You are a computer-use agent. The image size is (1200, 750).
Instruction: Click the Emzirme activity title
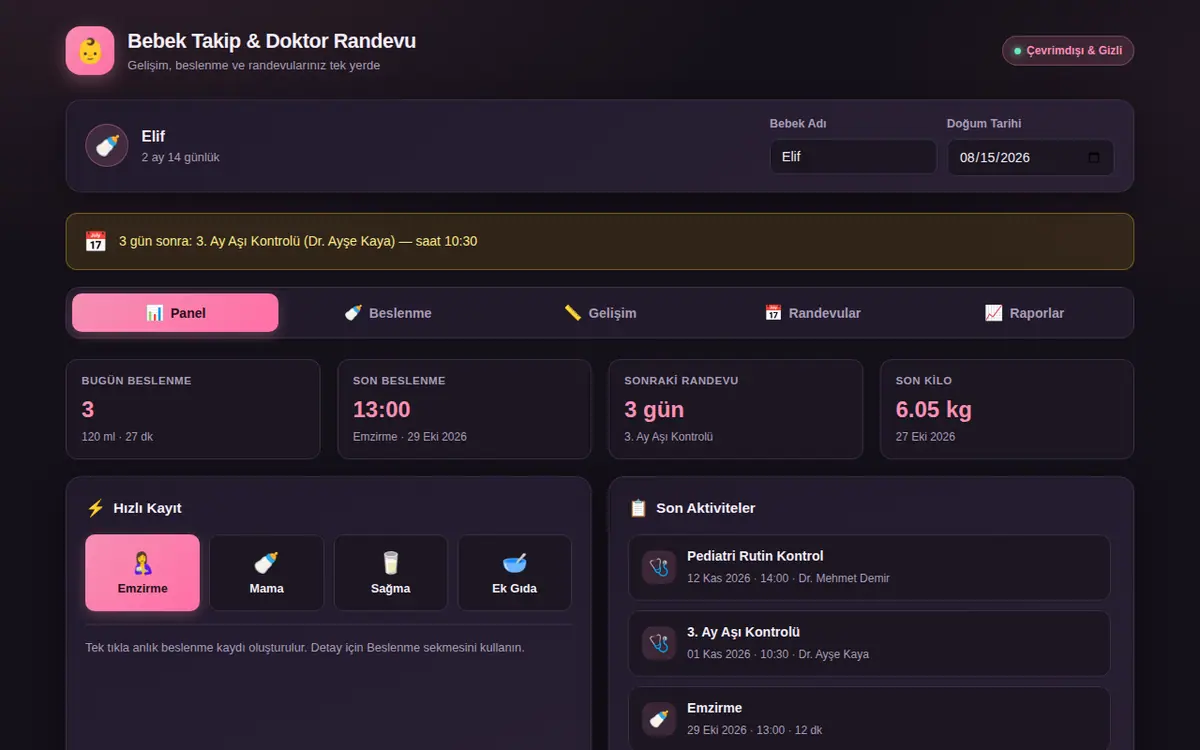point(714,708)
